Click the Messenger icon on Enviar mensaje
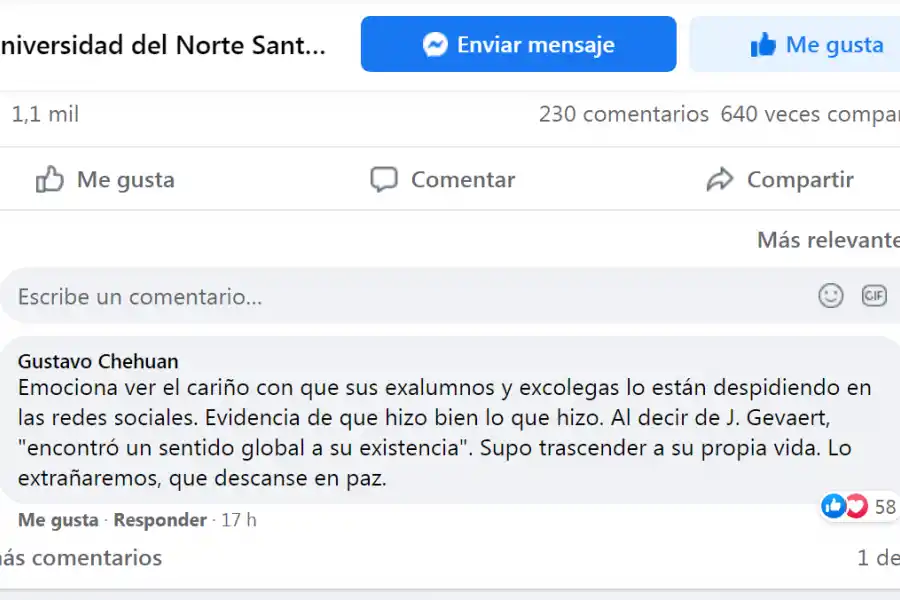 click(x=435, y=44)
